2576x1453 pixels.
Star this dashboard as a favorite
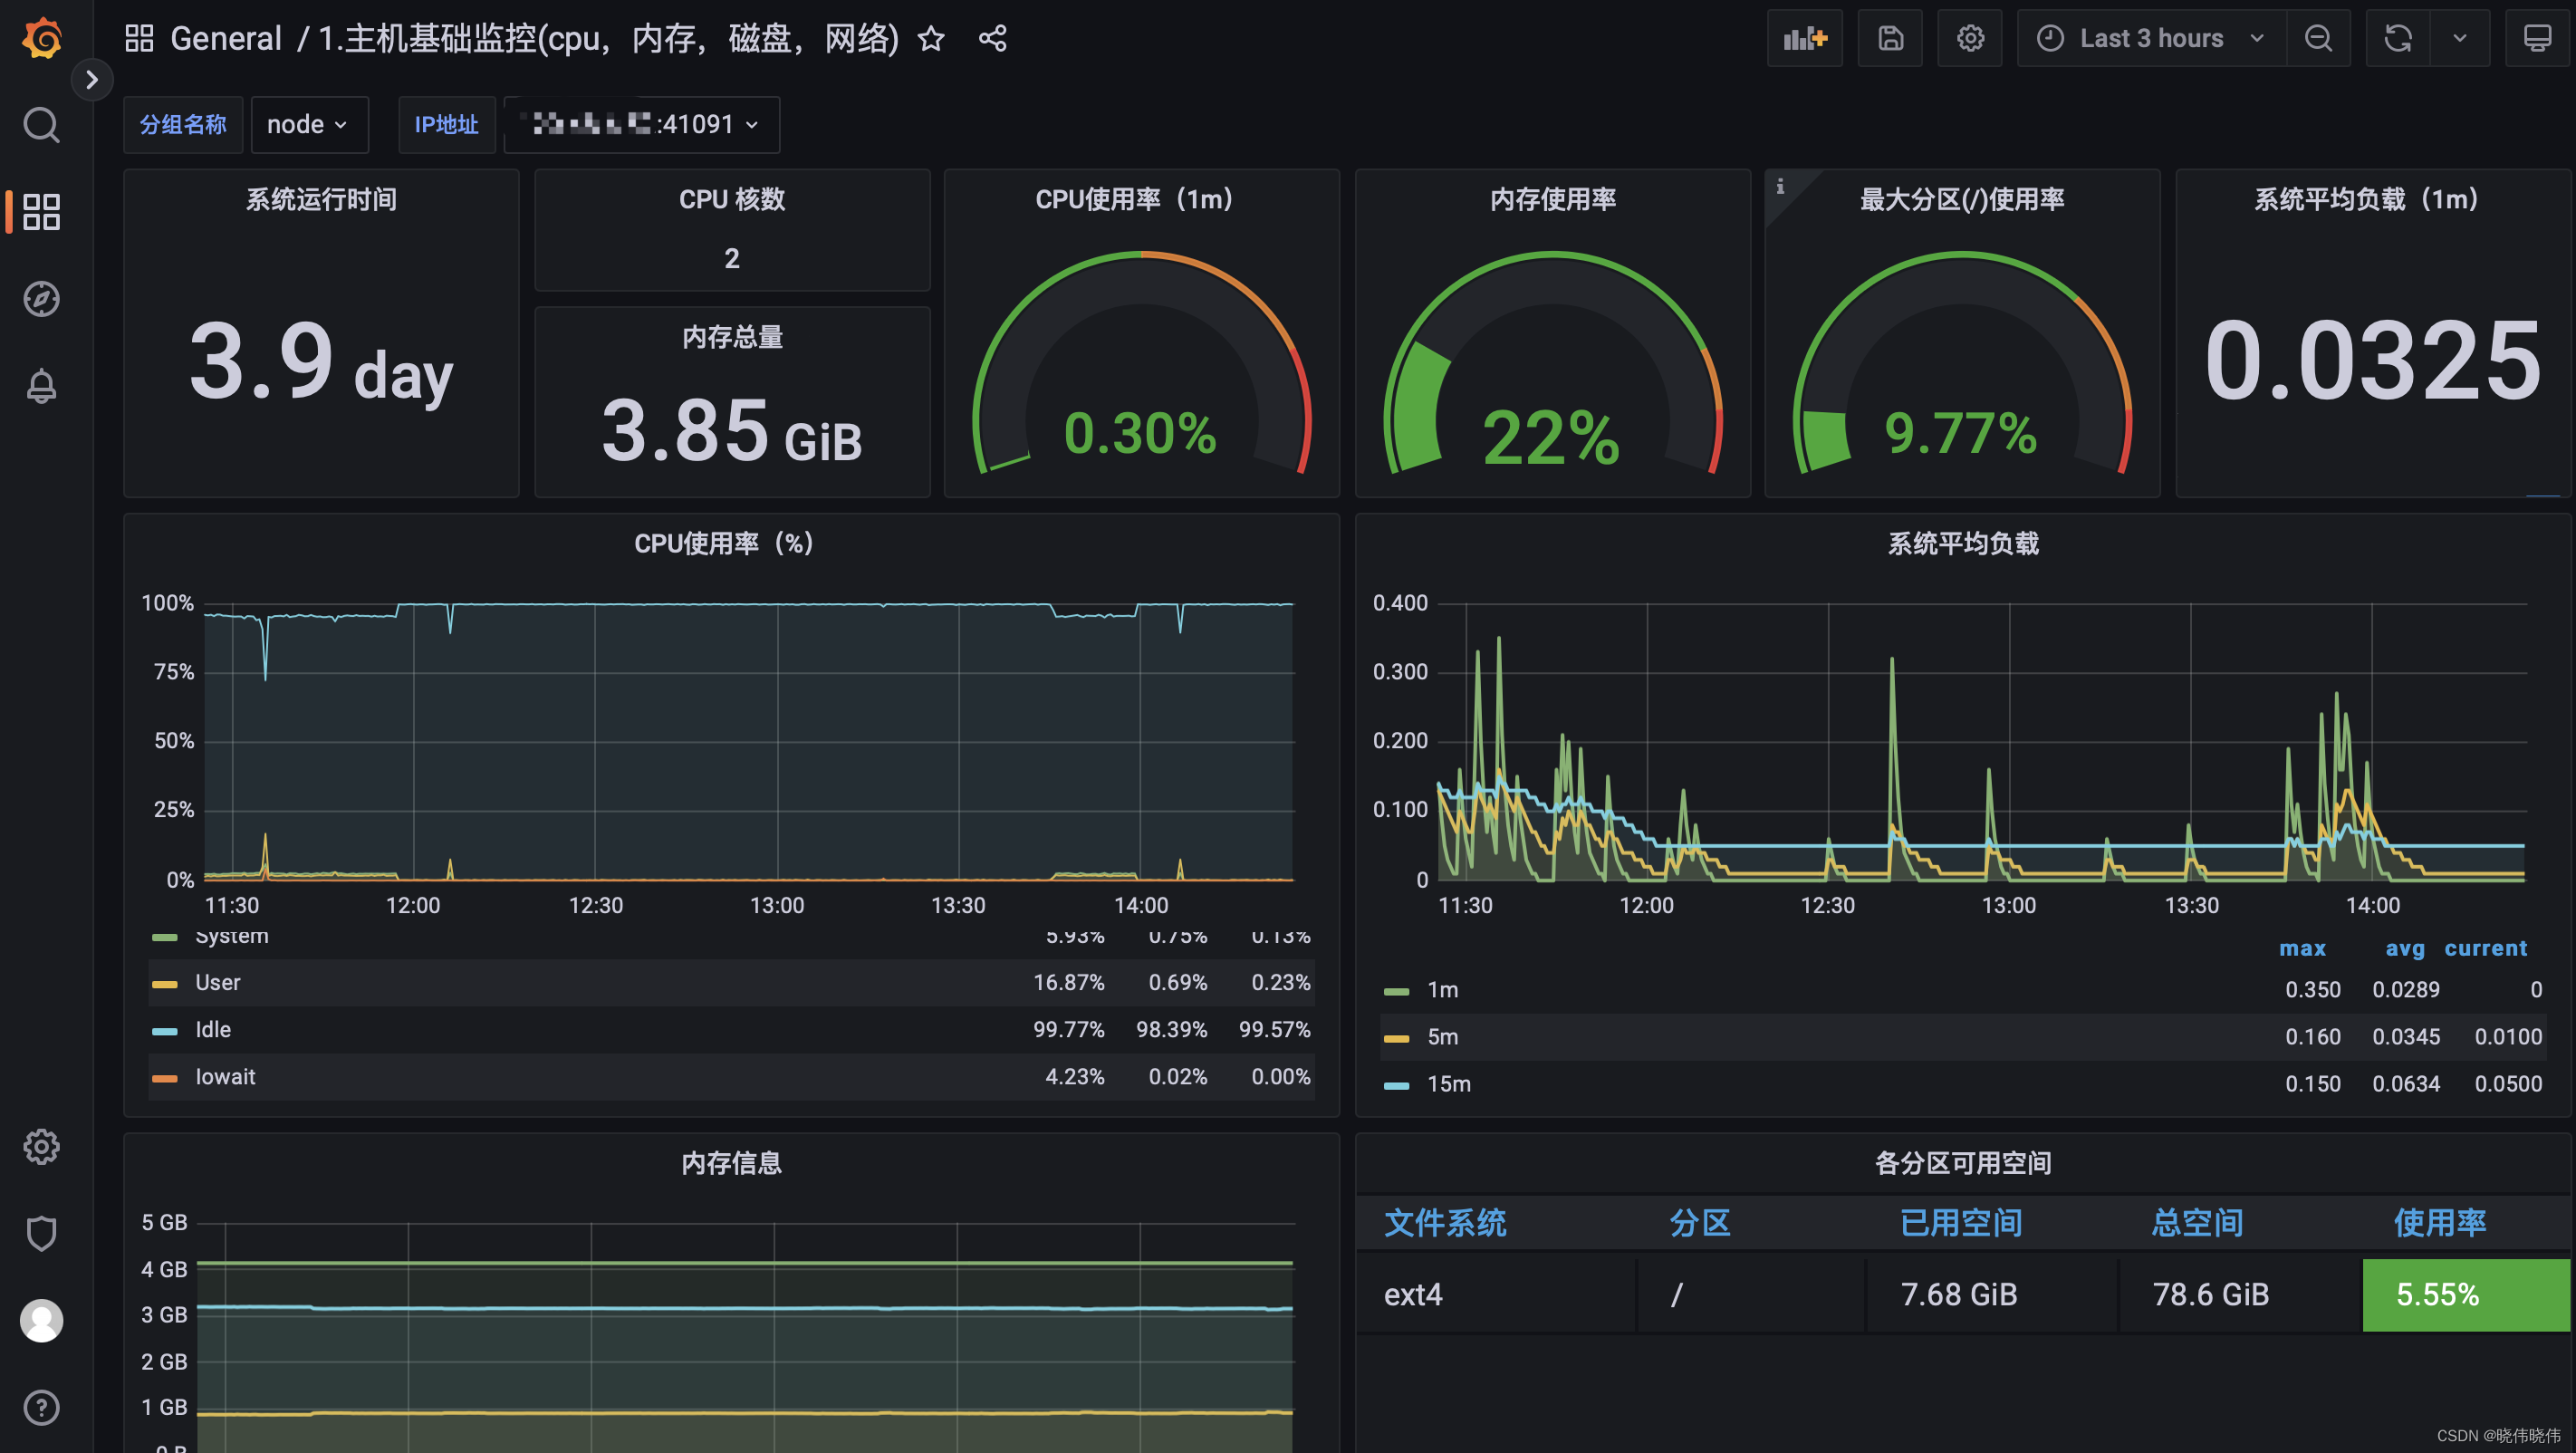pyautogui.click(x=931, y=39)
